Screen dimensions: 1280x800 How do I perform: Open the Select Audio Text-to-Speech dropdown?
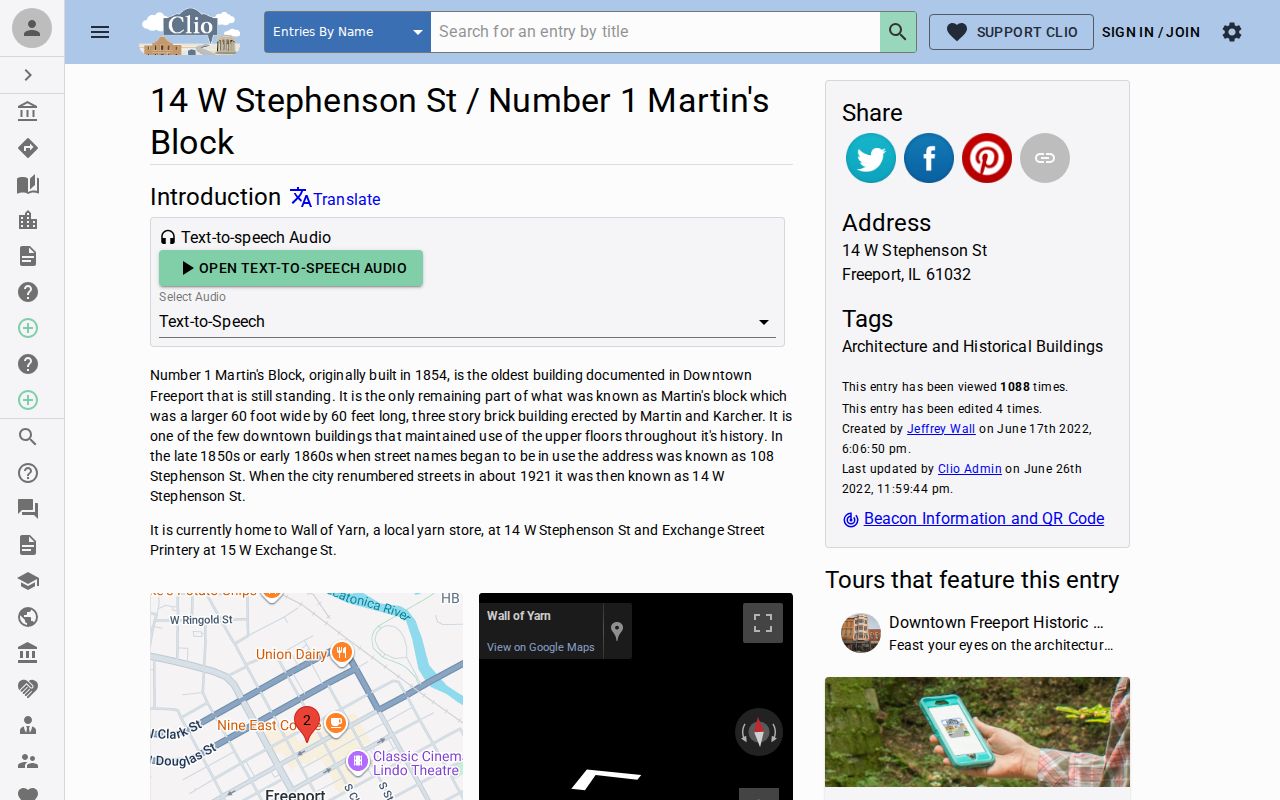coord(467,322)
